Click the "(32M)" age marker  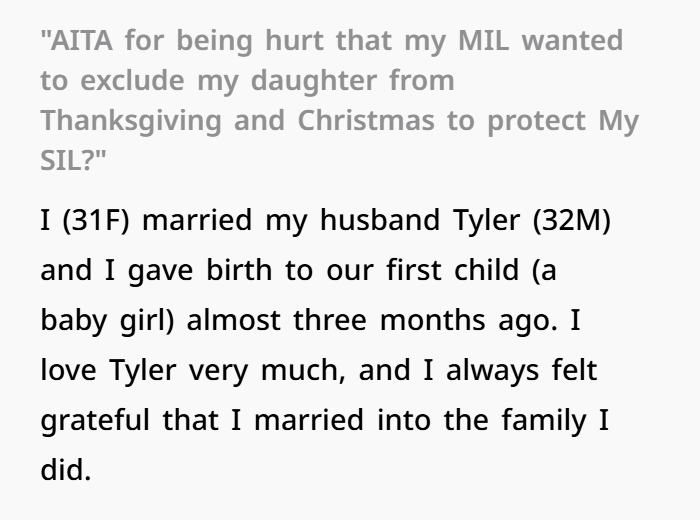572,220
